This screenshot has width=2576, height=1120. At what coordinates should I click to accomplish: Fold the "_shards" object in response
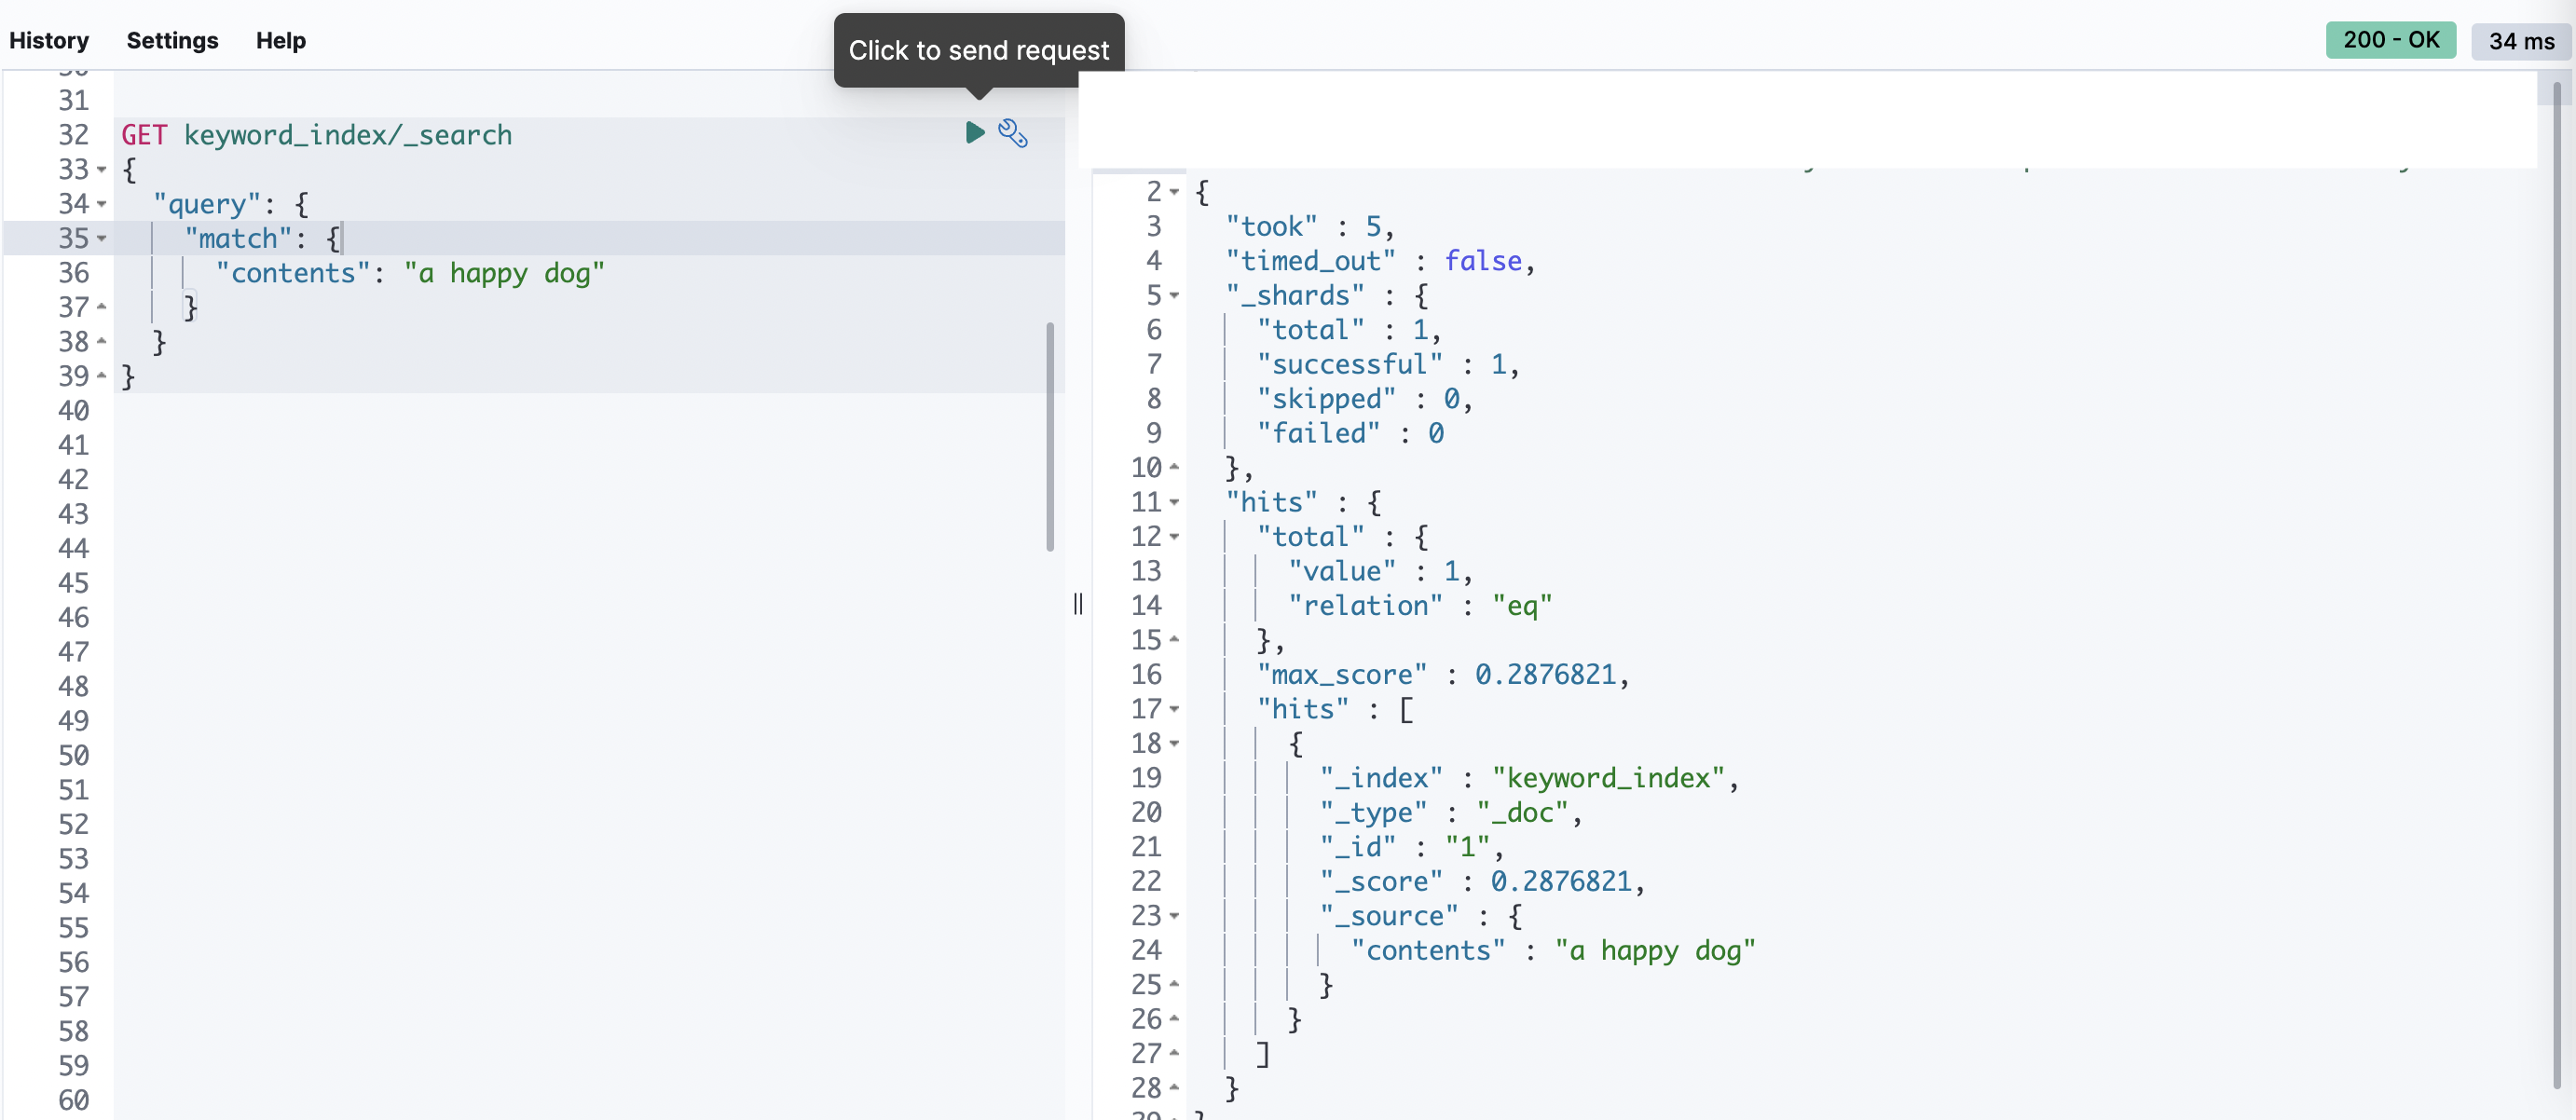coord(1174,296)
